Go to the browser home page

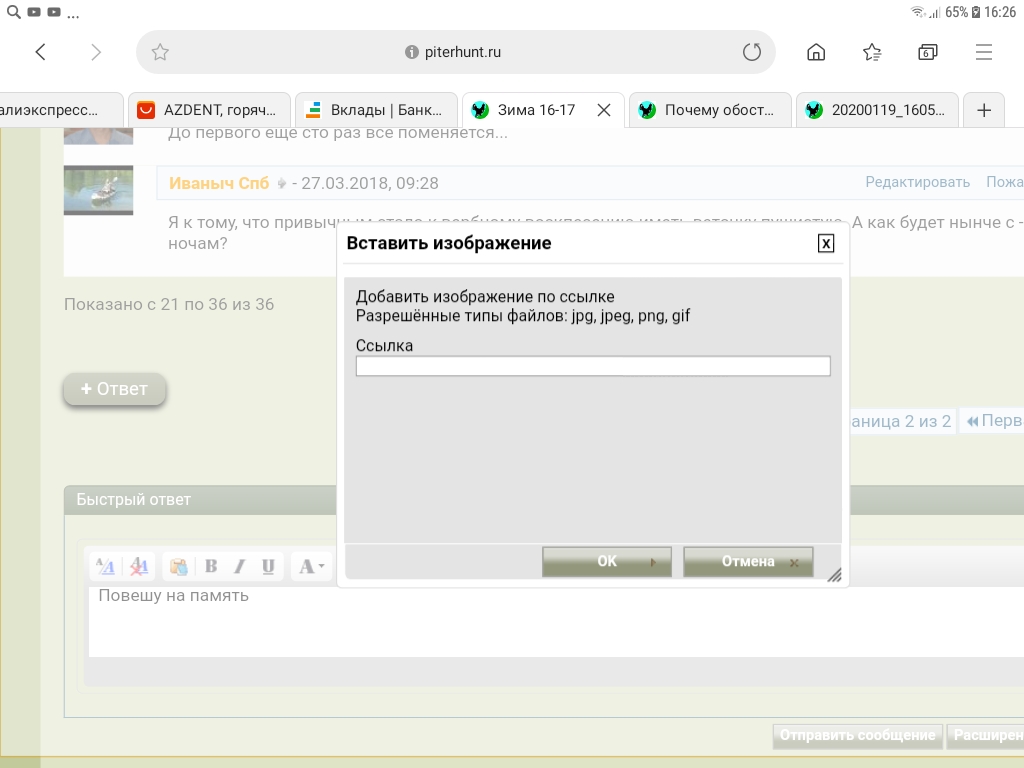pyautogui.click(x=816, y=52)
